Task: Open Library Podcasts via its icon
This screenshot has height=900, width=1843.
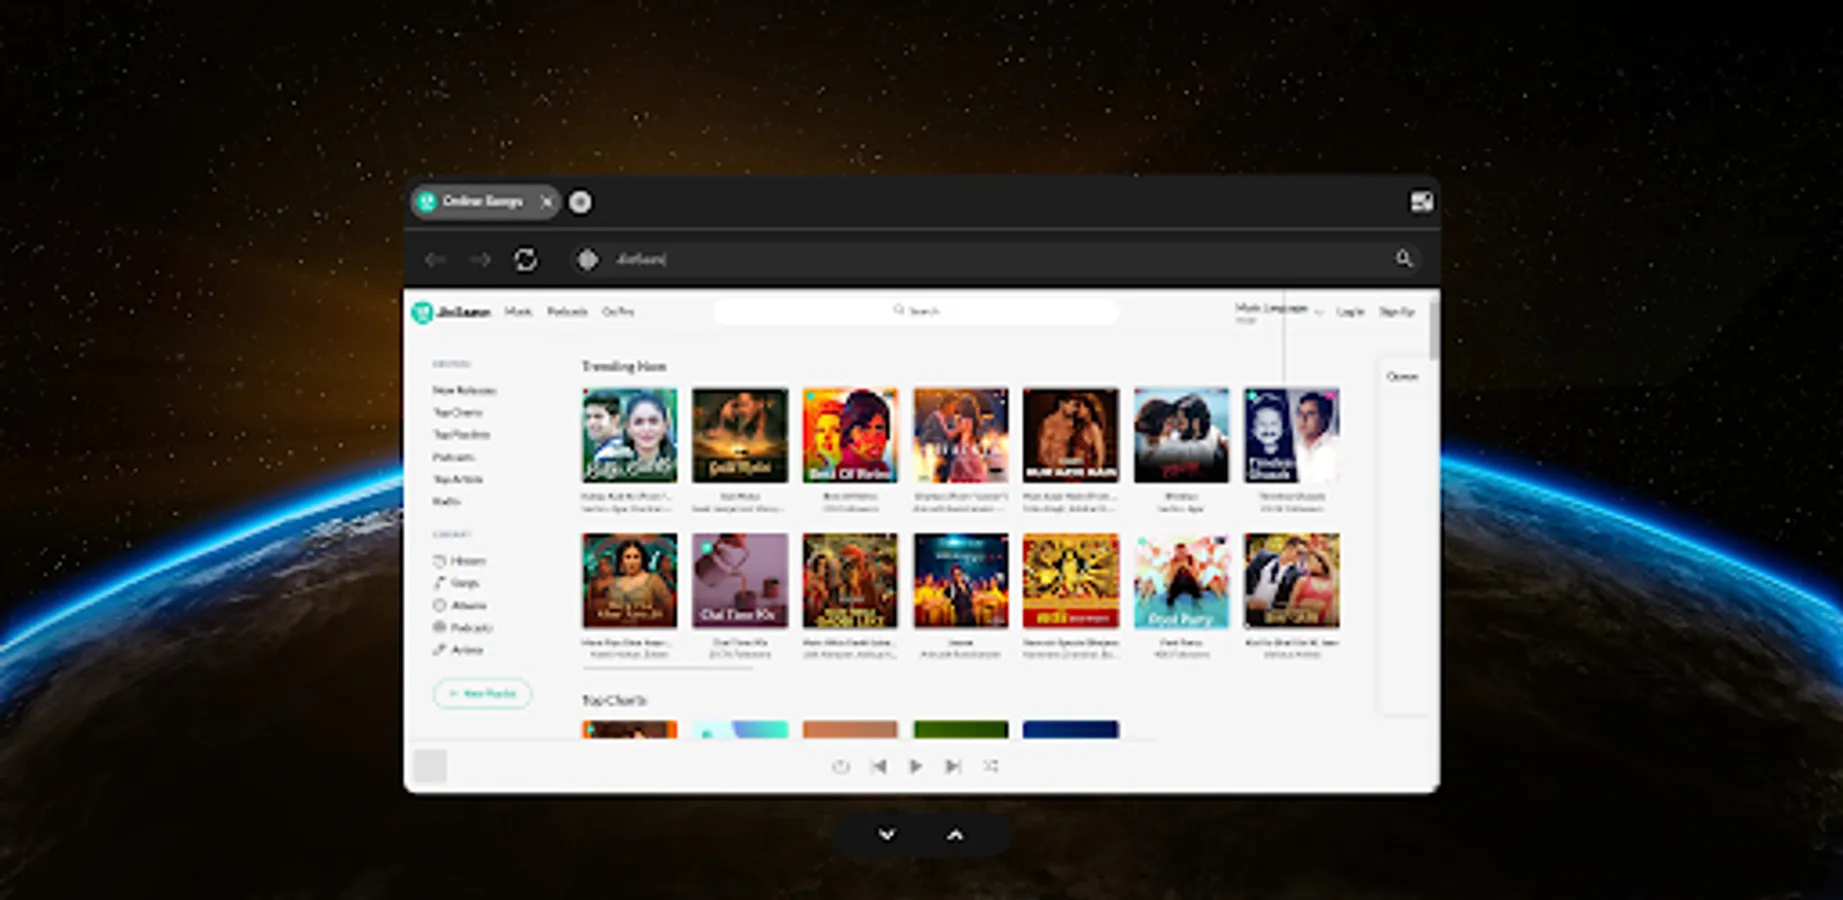Action: [x=439, y=628]
